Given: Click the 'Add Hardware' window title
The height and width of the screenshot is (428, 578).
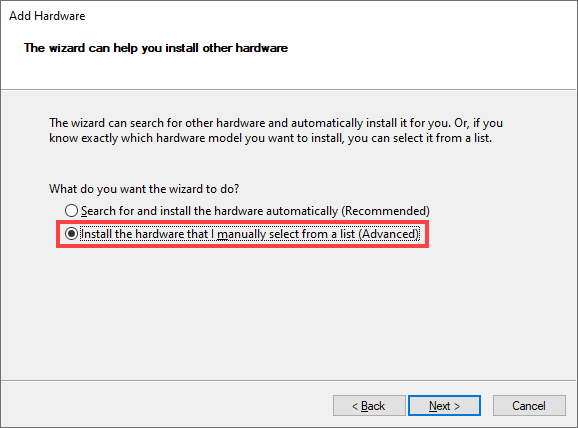Looking at the screenshot, I should [47, 16].
